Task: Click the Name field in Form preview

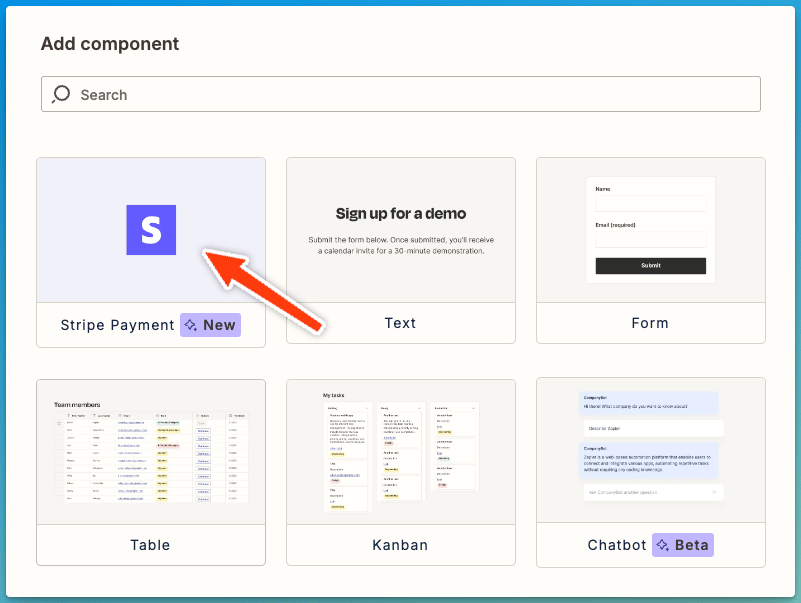Action: coord(651,203)
